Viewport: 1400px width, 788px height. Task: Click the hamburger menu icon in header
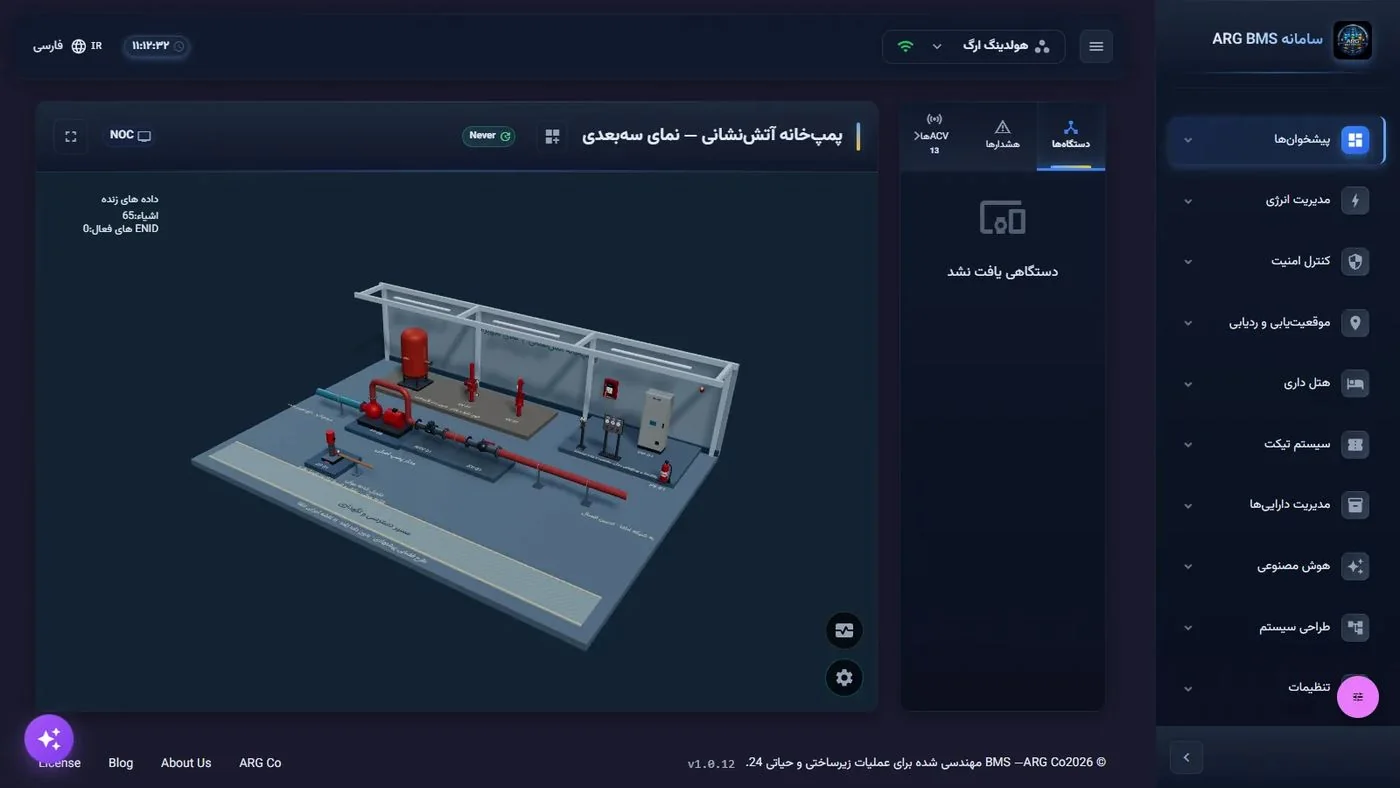[x=1096, y=46]
